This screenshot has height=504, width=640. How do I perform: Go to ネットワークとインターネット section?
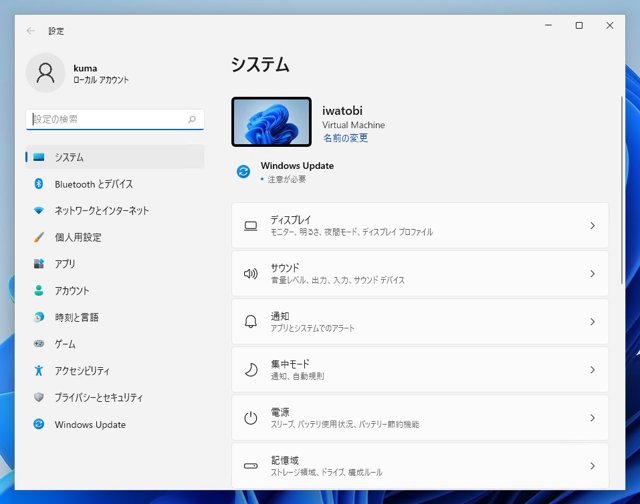pos(115,211)
